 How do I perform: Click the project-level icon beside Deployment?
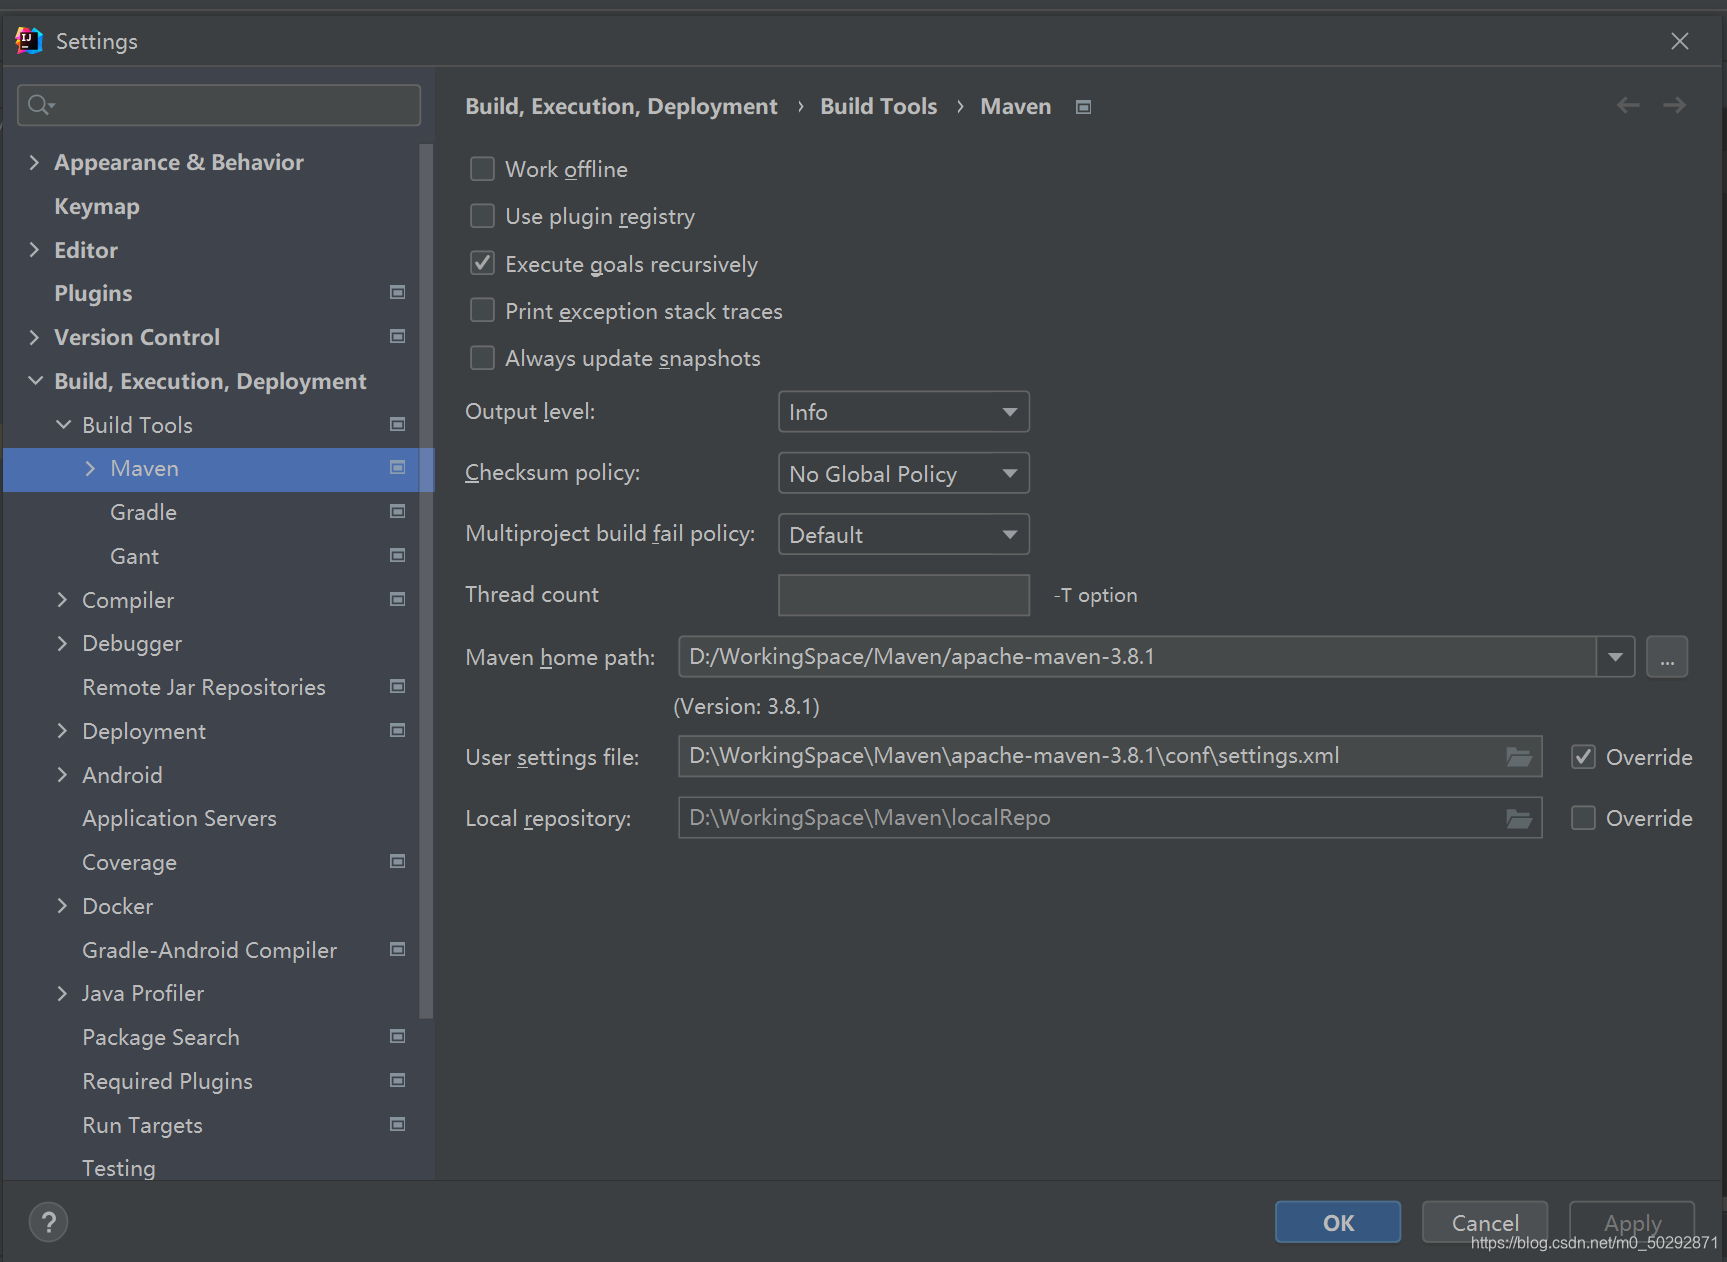pyautogui.click(x=397, y=731)
